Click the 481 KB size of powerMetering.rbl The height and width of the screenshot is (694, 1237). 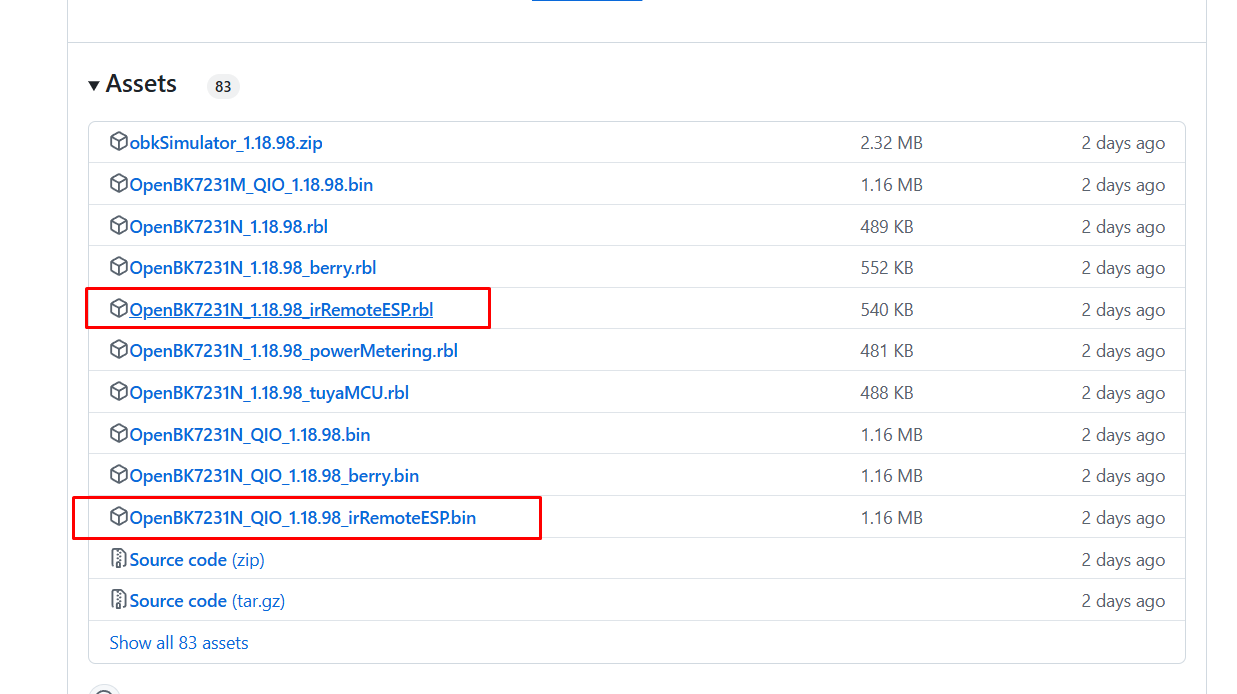pyautogui.click(x=887, y=351)
